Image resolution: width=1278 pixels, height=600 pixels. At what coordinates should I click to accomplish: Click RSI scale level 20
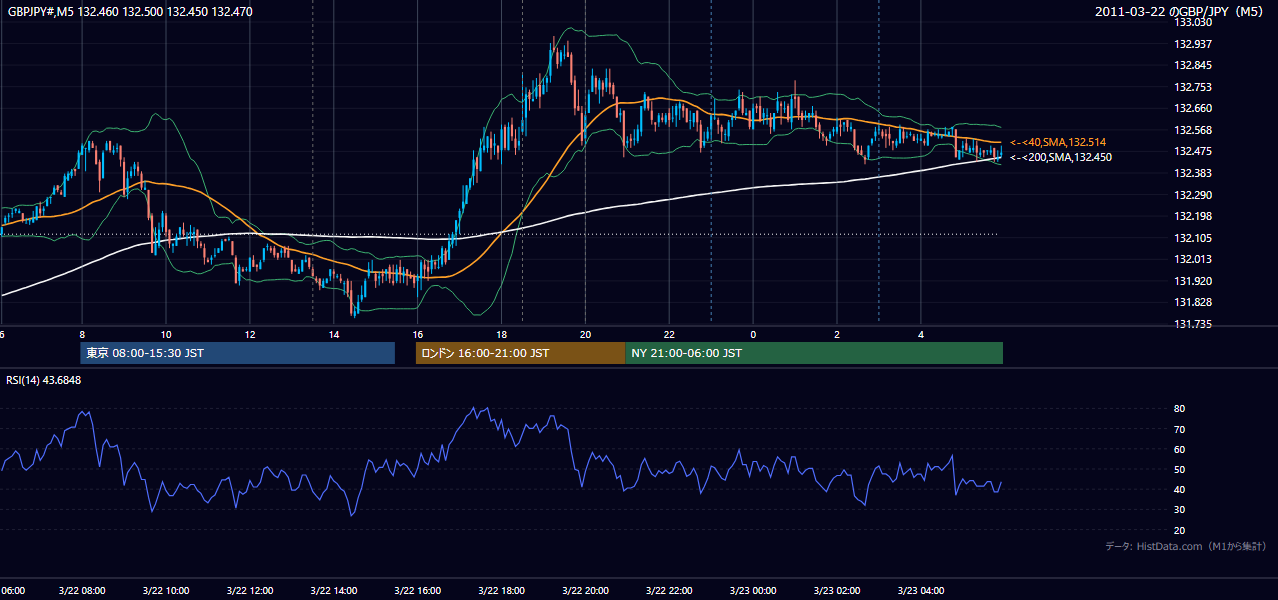(x=1179, y=531)
